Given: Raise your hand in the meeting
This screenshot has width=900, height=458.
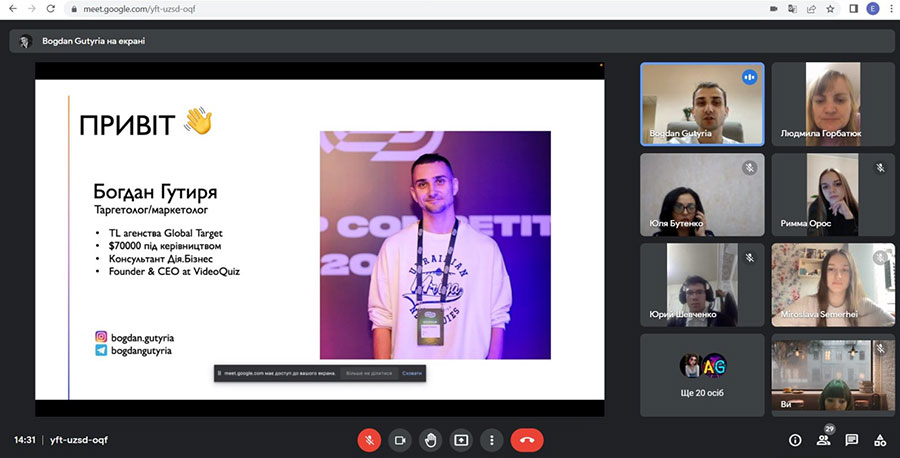Looking at the screenshot, I should [x=430, y=440].
